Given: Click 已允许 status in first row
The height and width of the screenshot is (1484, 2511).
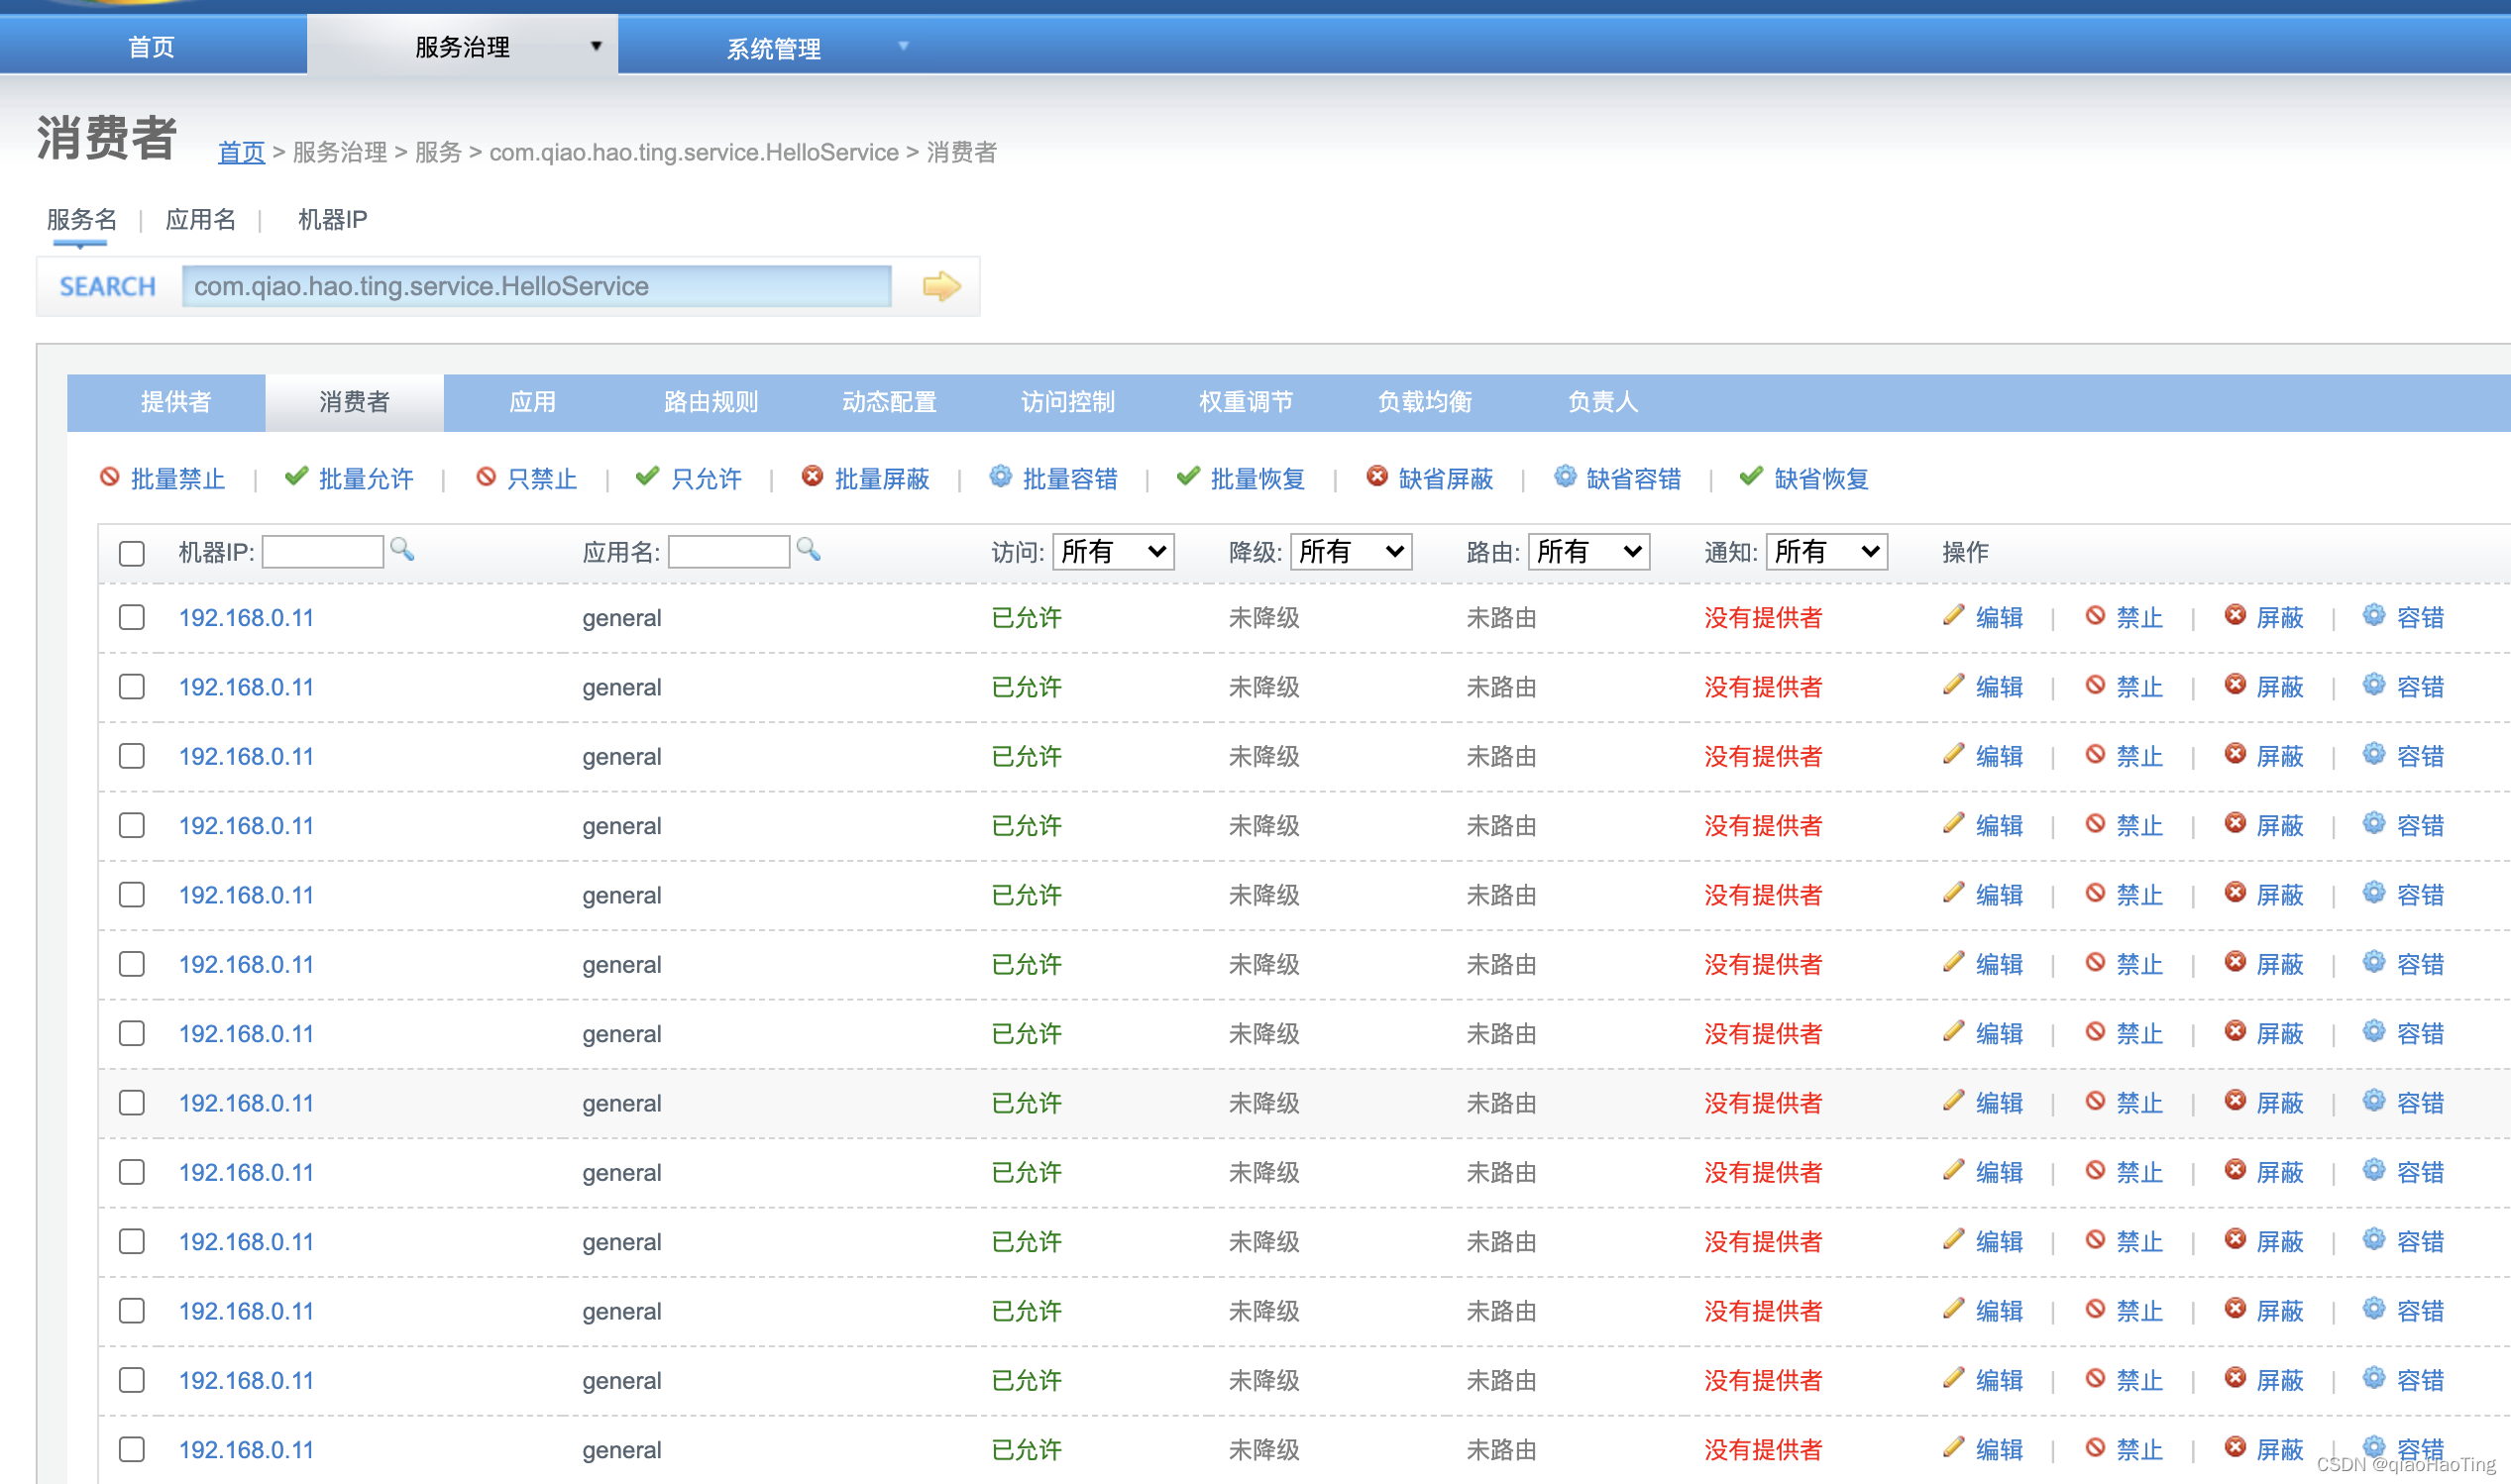Looking at the screenshot, I should (x=1026, y=618).
